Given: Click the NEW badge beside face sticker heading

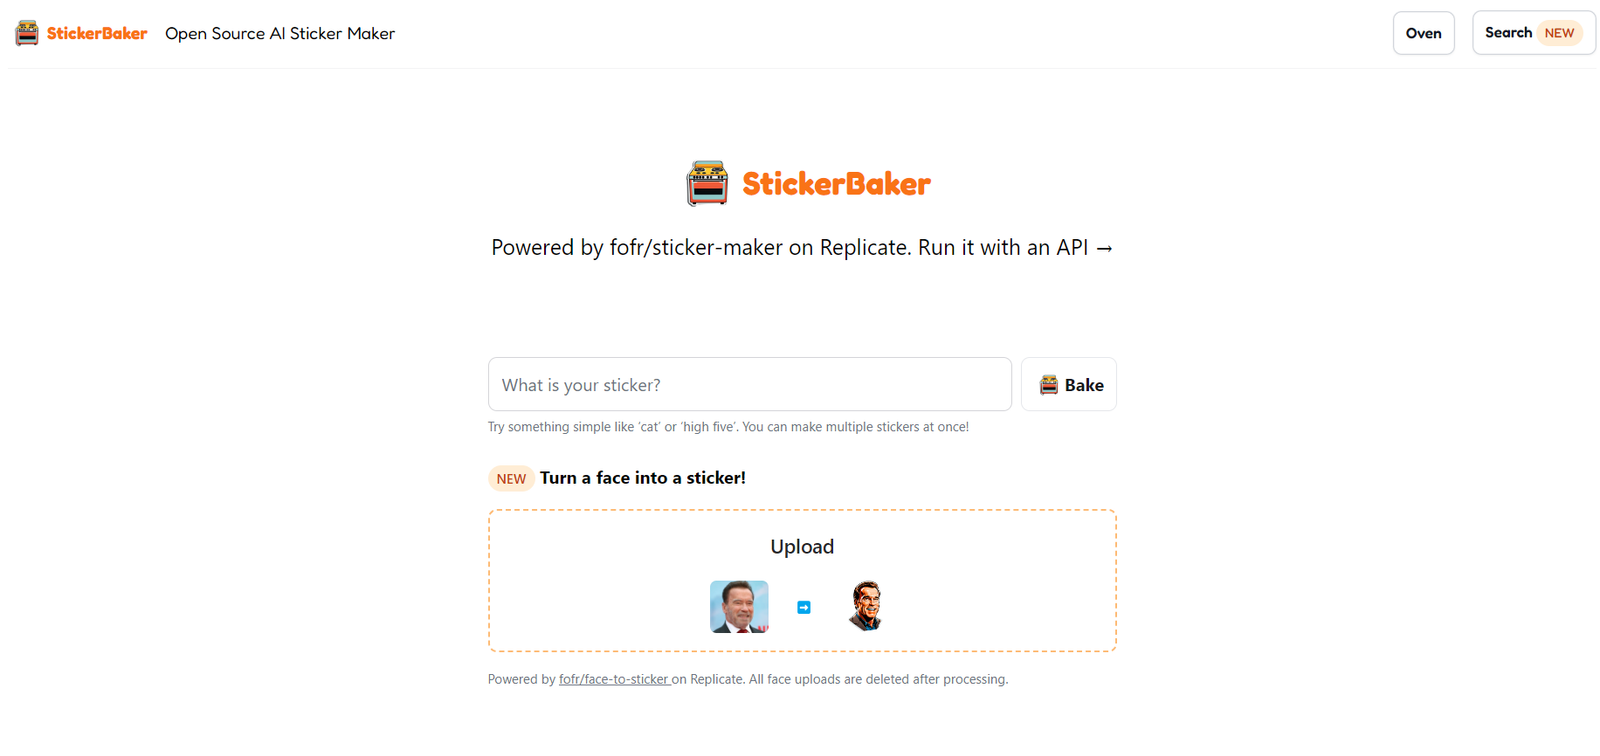Looking at the screenshot, I should (x=511, y=479).
